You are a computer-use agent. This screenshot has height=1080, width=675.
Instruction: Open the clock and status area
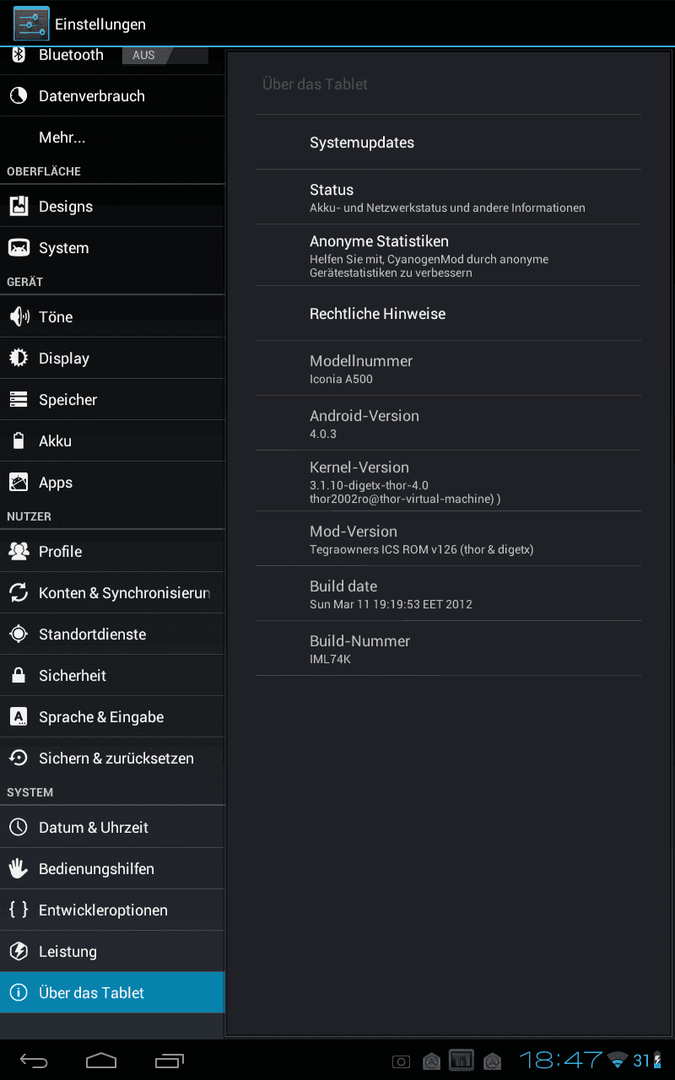(x=590, y=1060)
